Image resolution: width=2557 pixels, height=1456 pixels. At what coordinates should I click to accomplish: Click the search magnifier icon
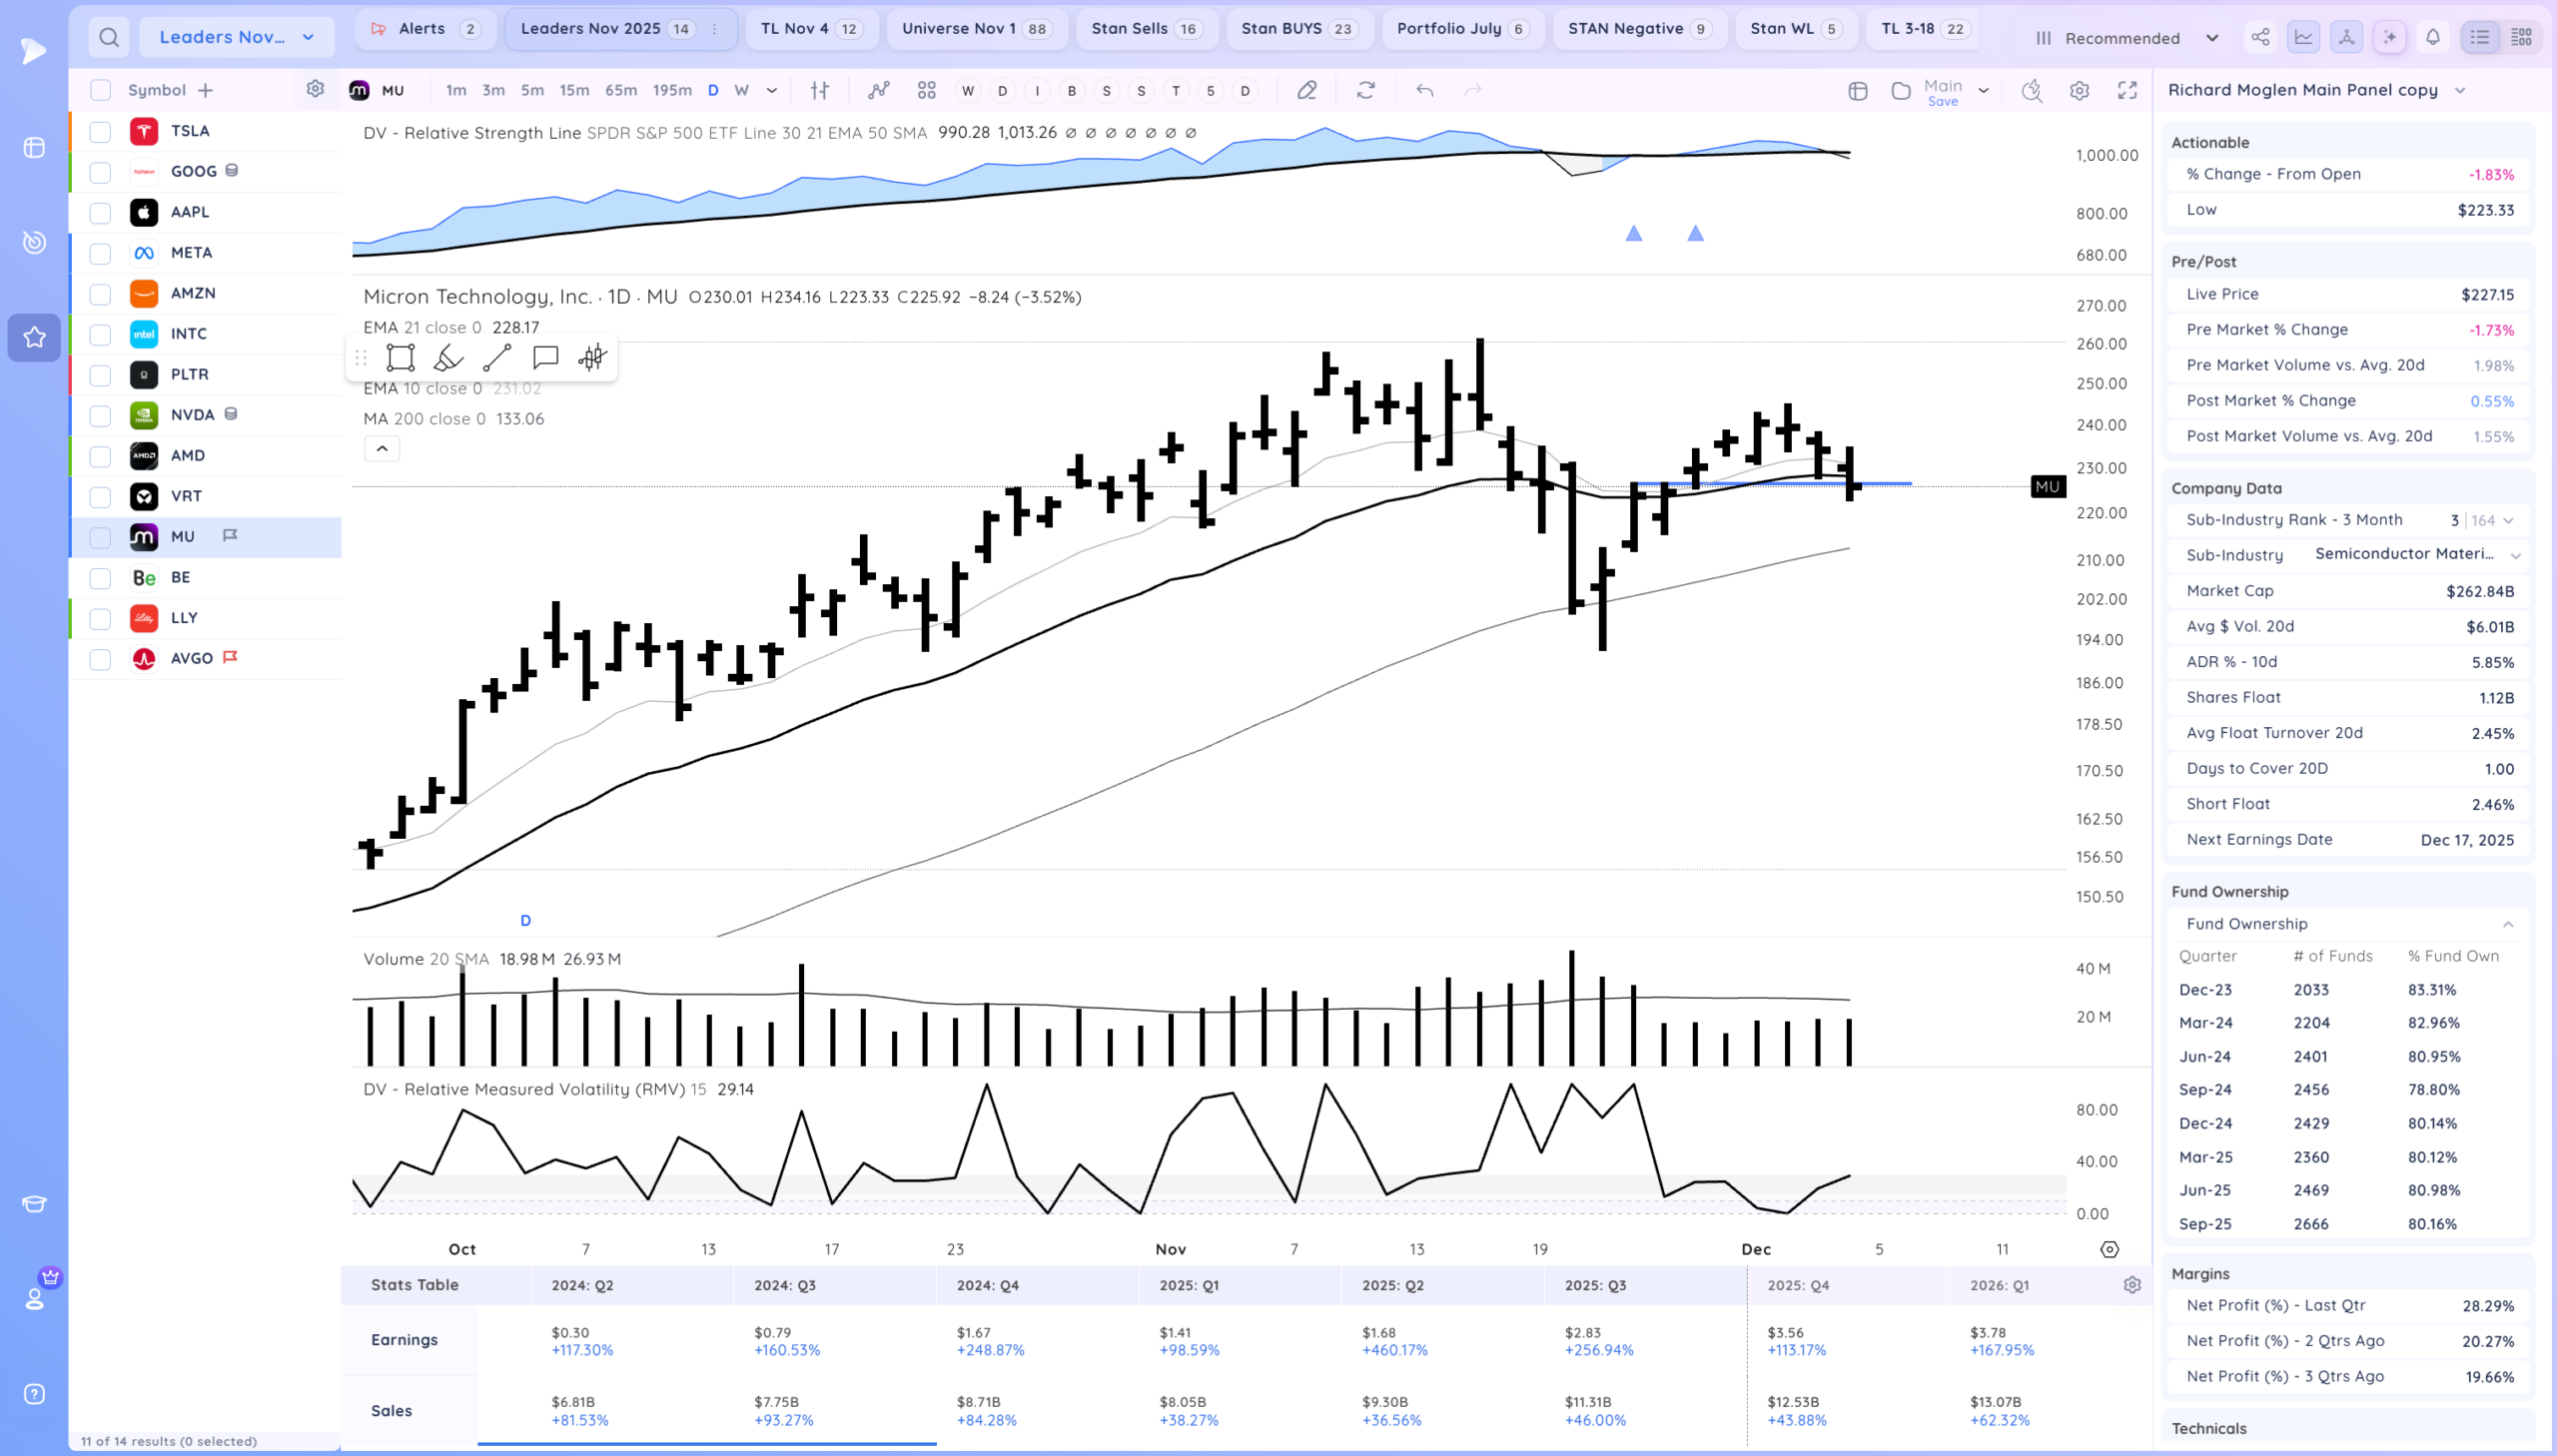coord(109,38)
